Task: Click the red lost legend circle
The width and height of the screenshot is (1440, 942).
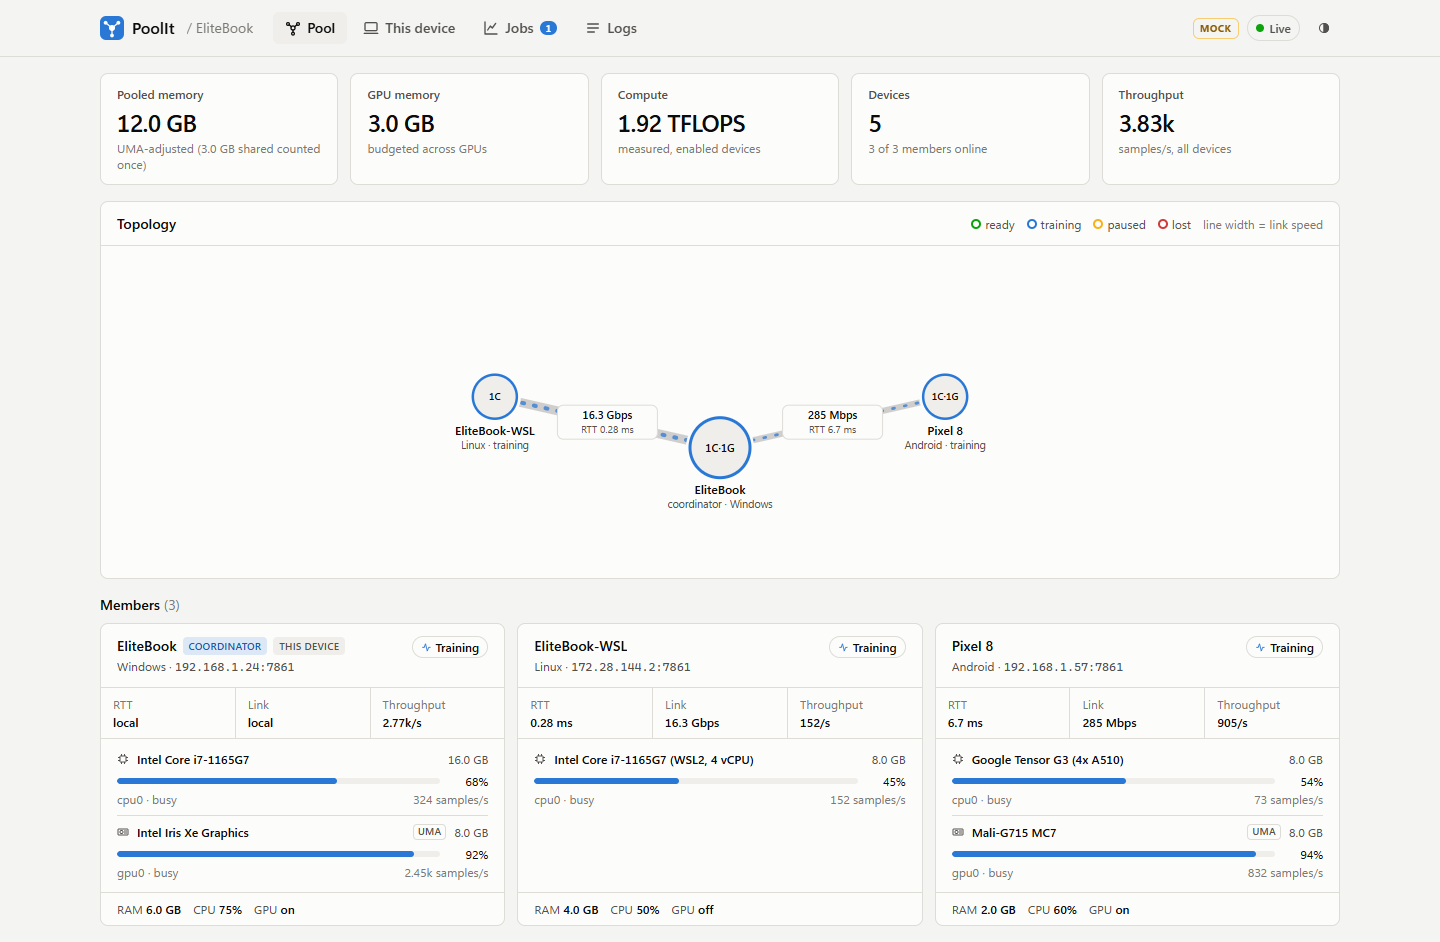Action: coord(1163,224)
